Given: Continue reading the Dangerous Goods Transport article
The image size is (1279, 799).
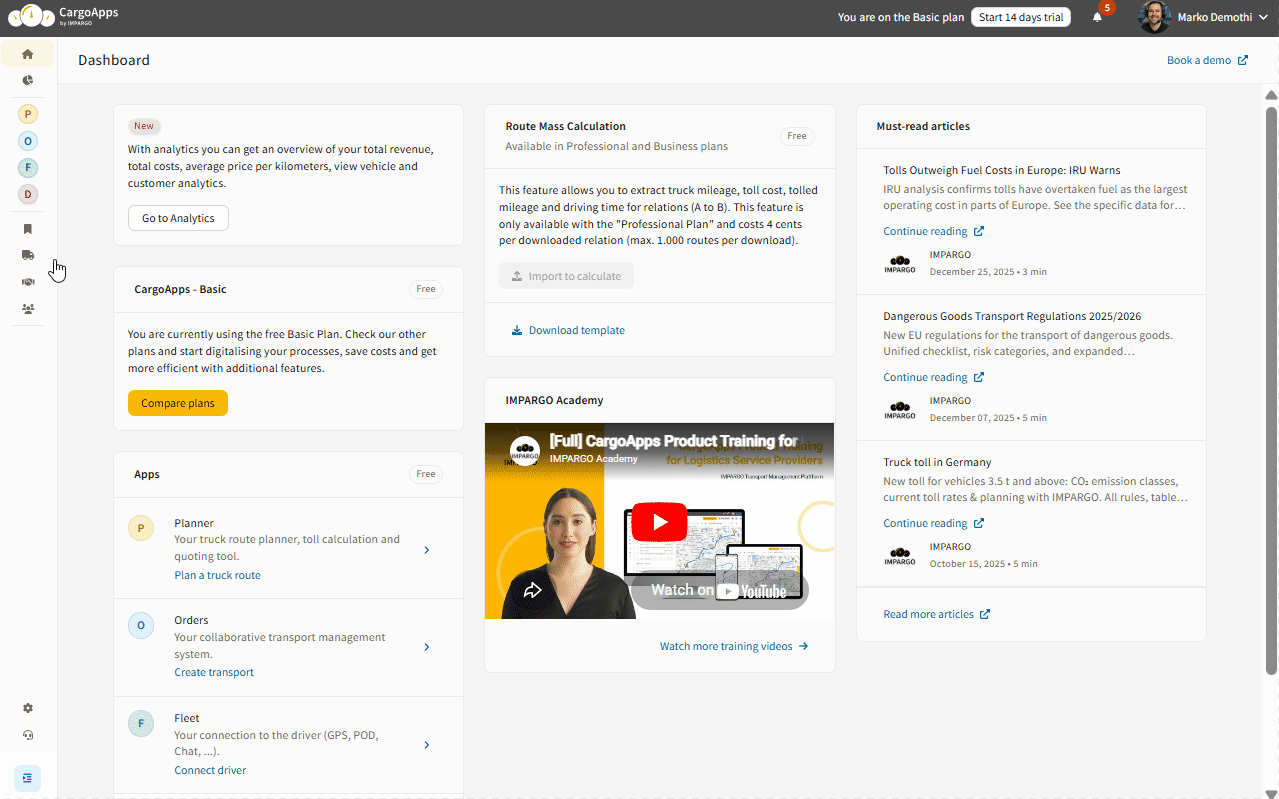Looking at the screenshot, I should [x=933, y=377].
